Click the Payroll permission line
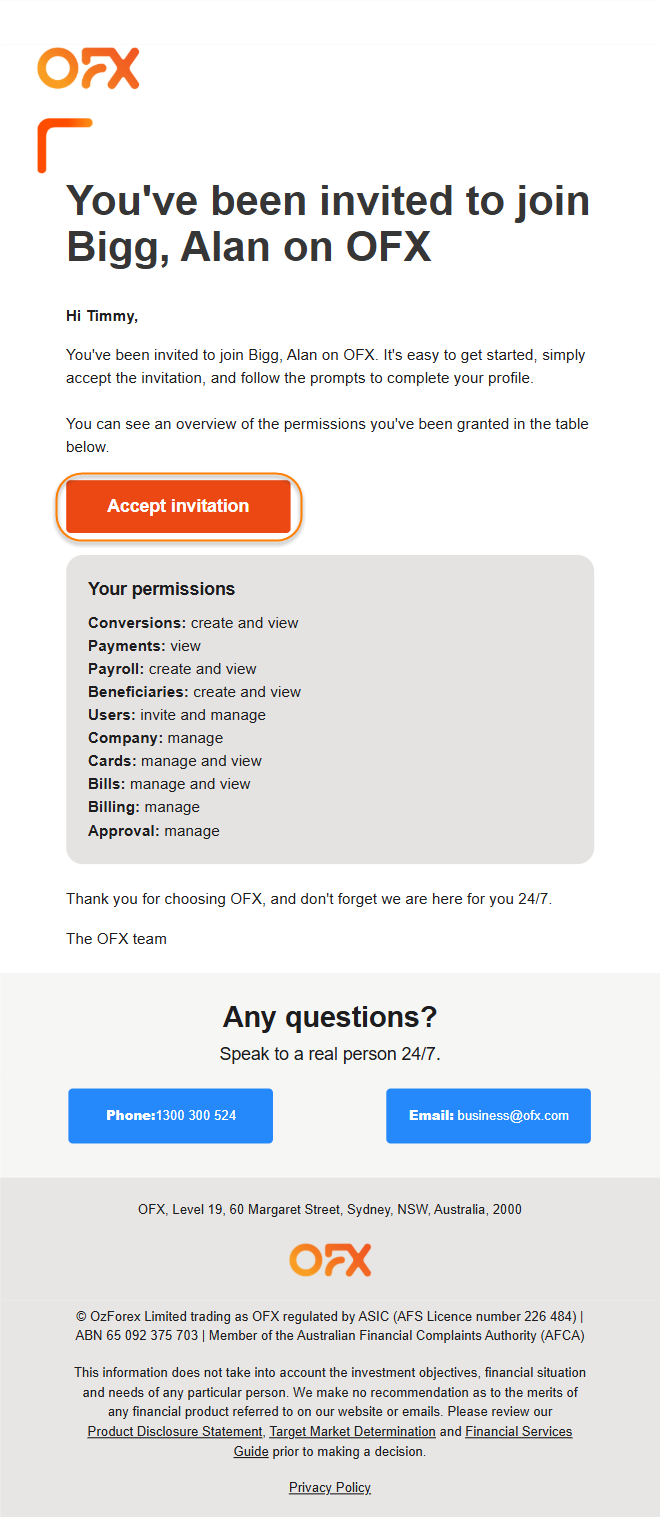660x1517 pixels. tap(172, 669)
